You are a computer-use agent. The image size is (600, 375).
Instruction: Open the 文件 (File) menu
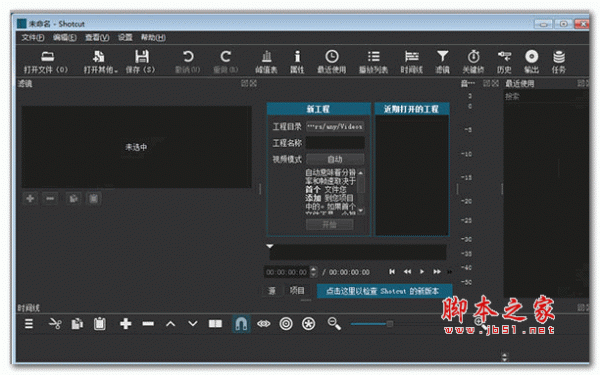pos(33,38)
